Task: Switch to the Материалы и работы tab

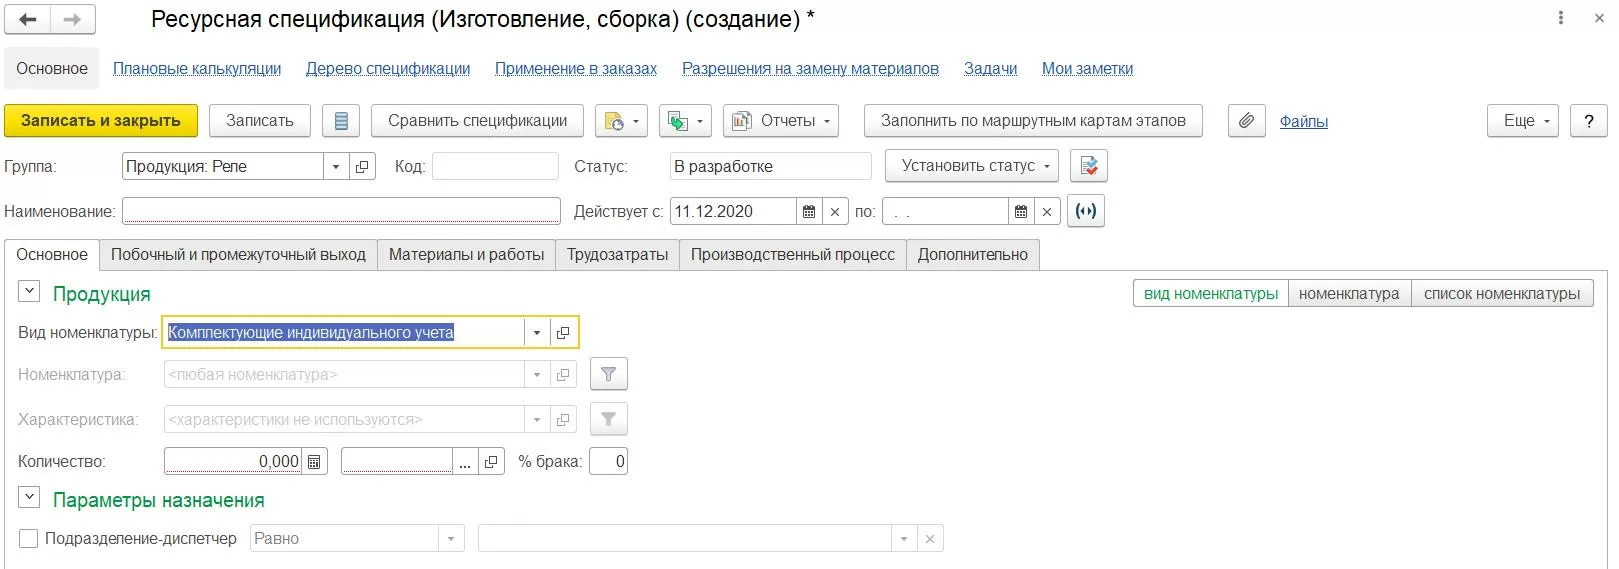Action: tap(466, 255)
